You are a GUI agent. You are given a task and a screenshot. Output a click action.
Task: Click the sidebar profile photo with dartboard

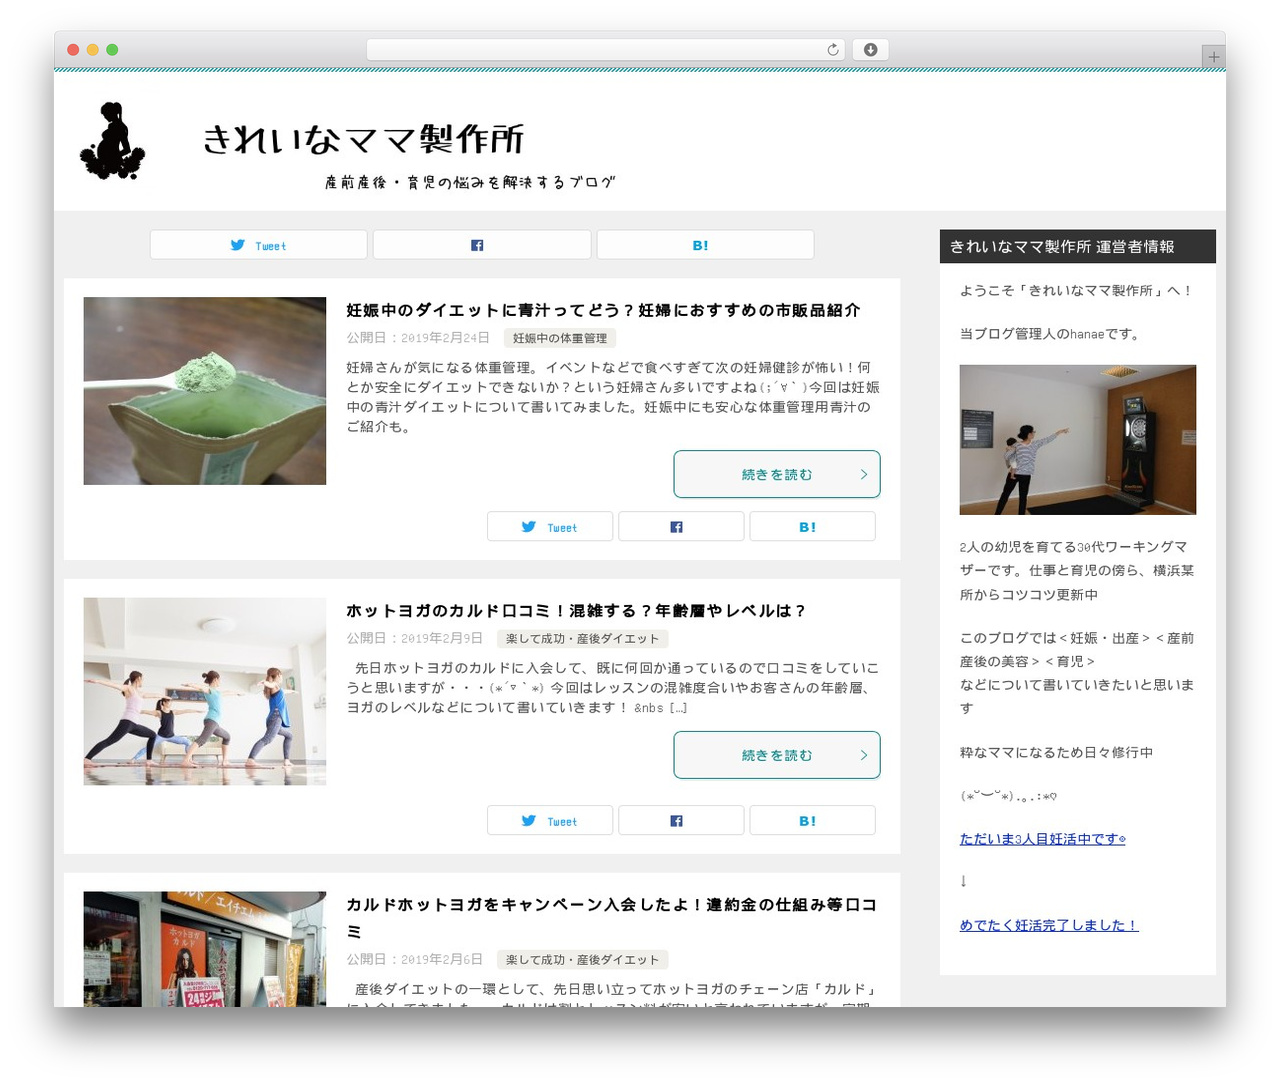point(1078,440)
